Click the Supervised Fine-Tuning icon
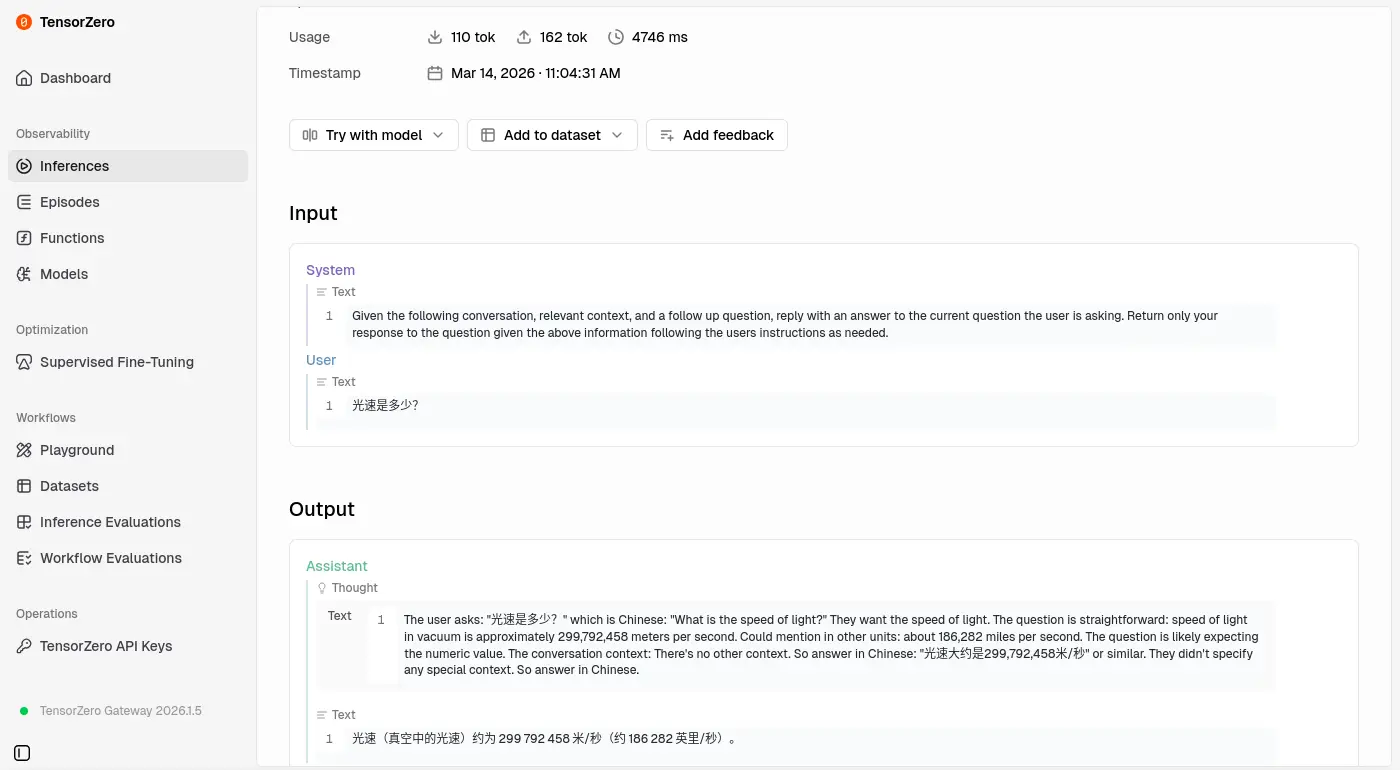 click(24, 362)
